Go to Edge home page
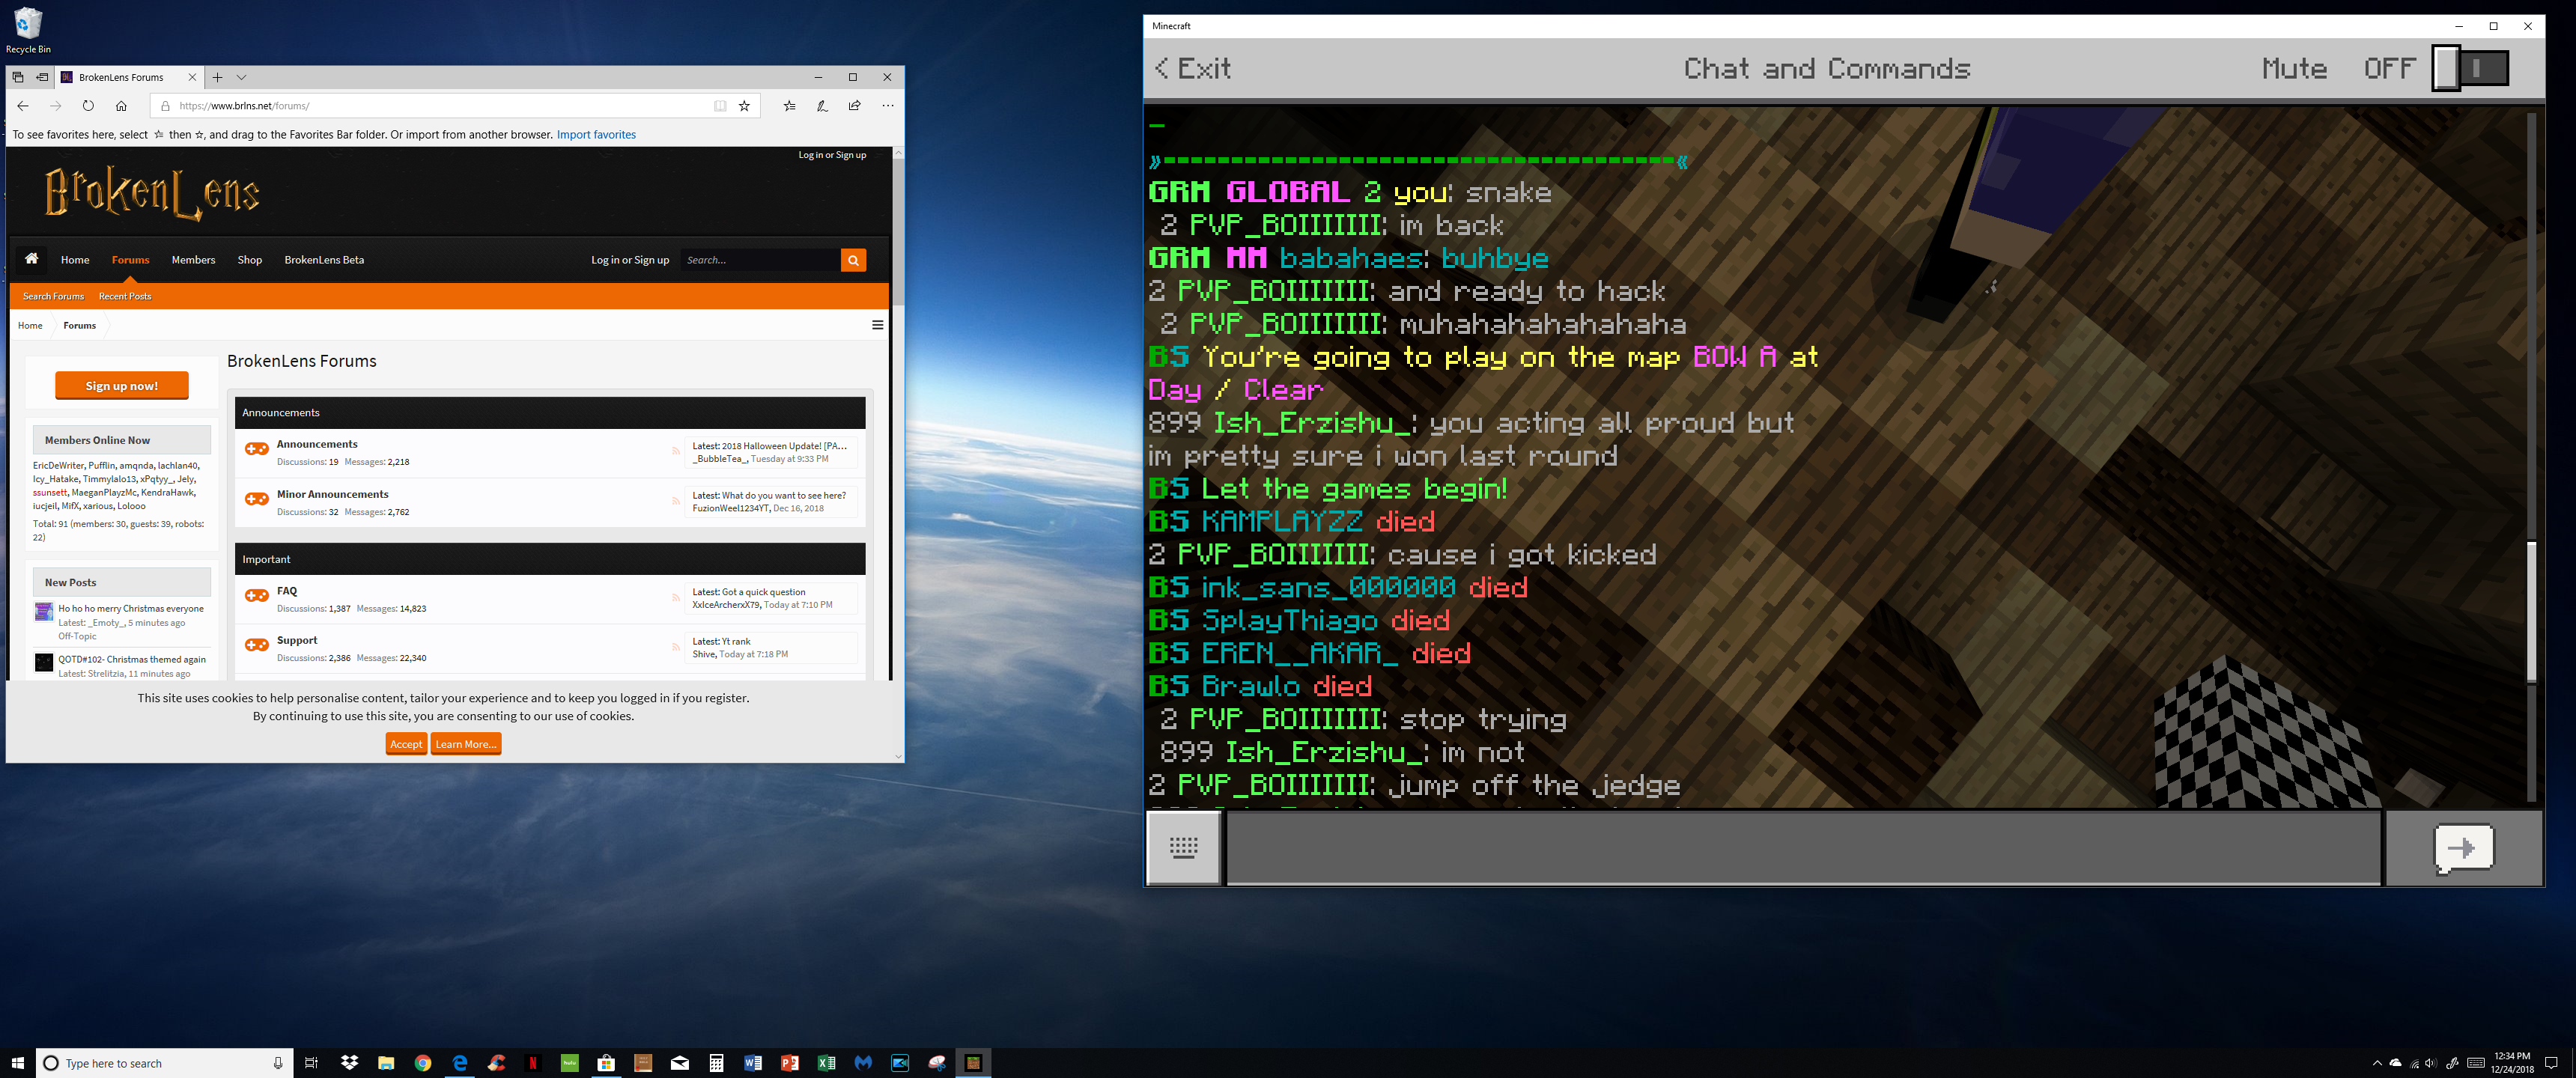The image size is (2576, 1078). [121, 106]
